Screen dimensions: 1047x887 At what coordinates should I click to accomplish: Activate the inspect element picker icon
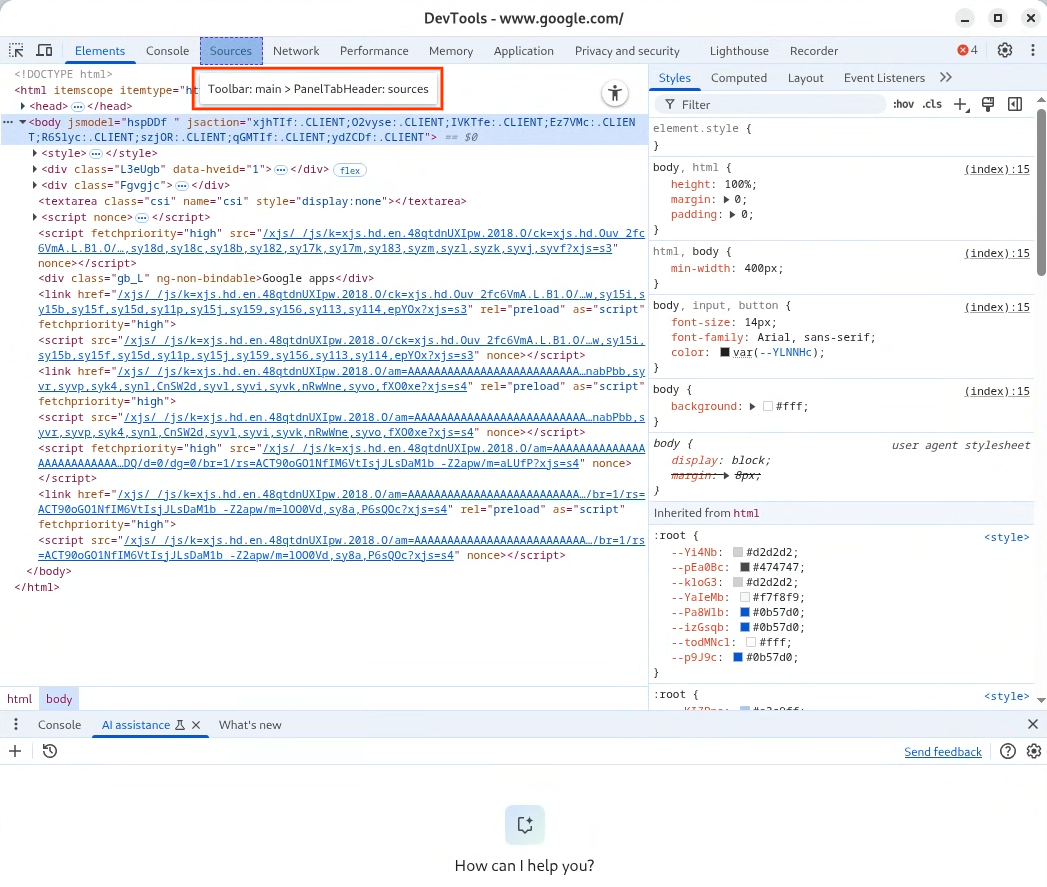pyautogui.click(x=17, y=51)
